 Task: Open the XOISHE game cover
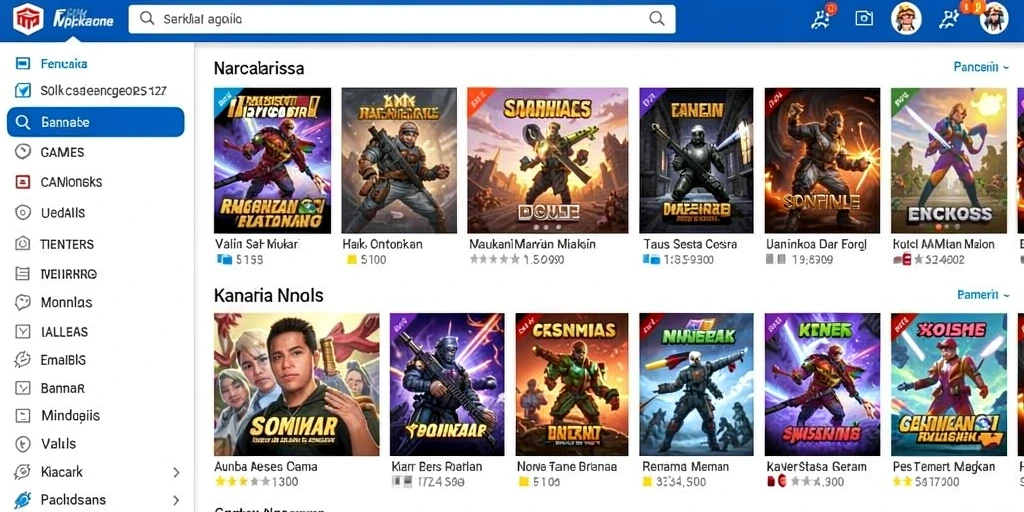948,384
